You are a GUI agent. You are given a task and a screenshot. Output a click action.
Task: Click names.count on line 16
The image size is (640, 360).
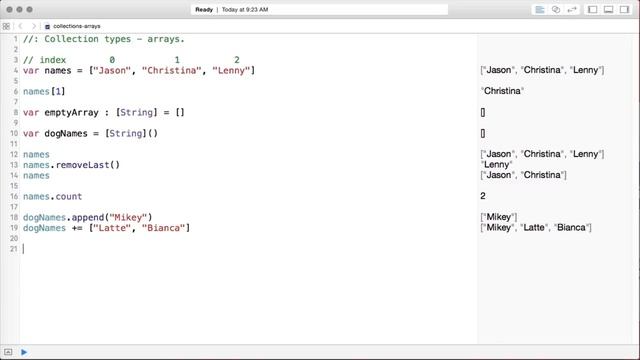tap(52, 197)
